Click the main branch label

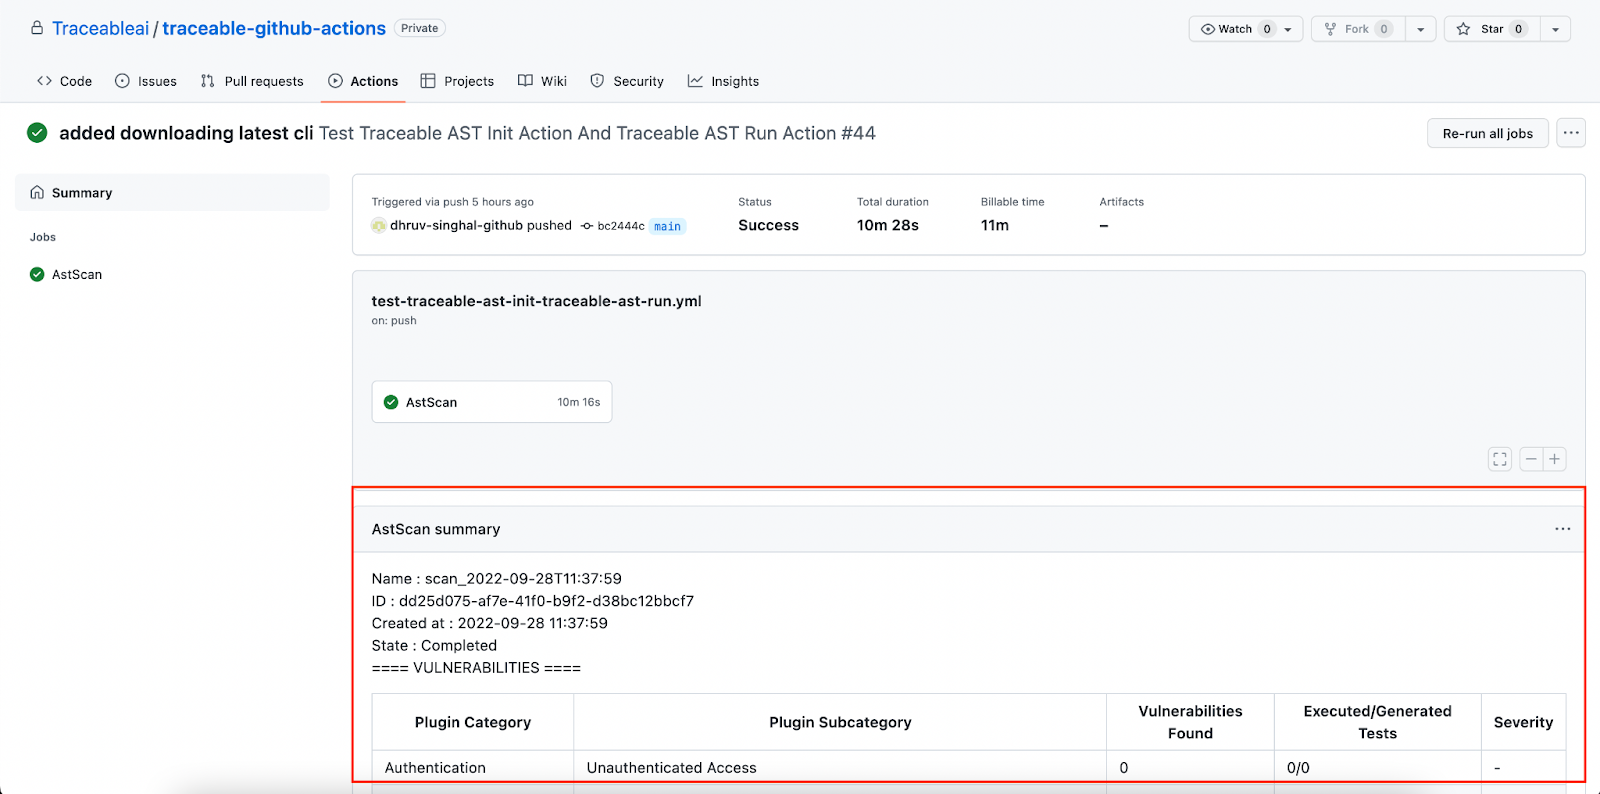point(667,226)
